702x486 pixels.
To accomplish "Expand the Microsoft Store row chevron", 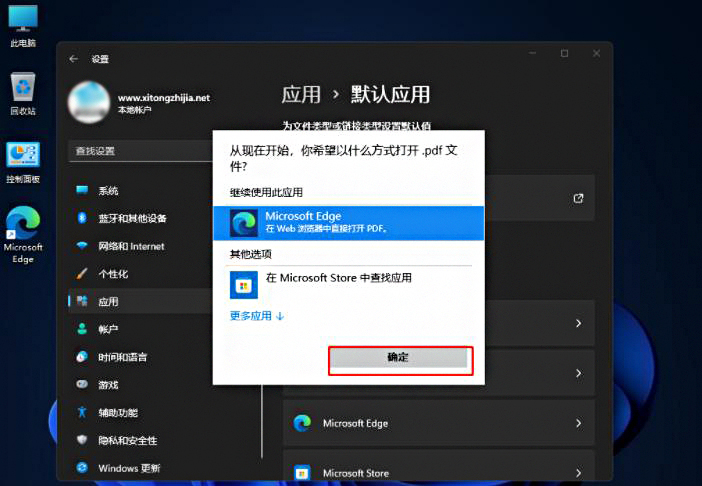I will coord(578,473).
